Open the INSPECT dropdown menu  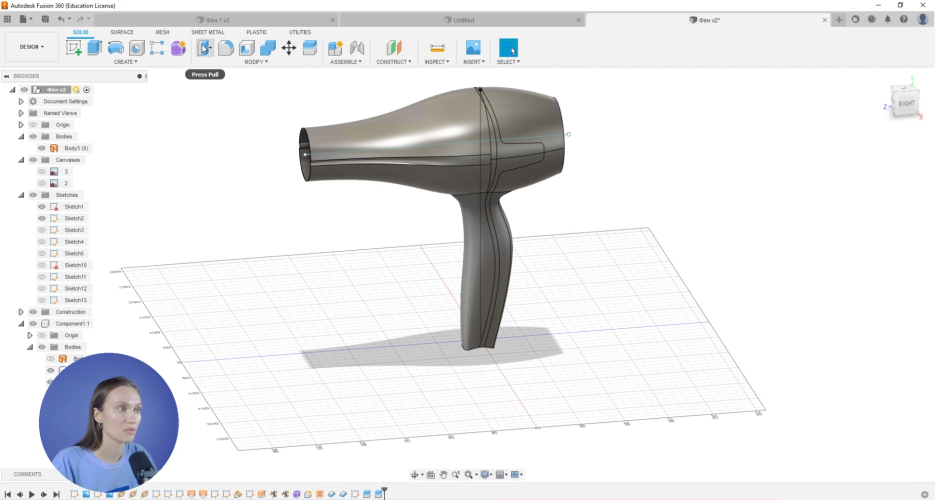point(436,61)
